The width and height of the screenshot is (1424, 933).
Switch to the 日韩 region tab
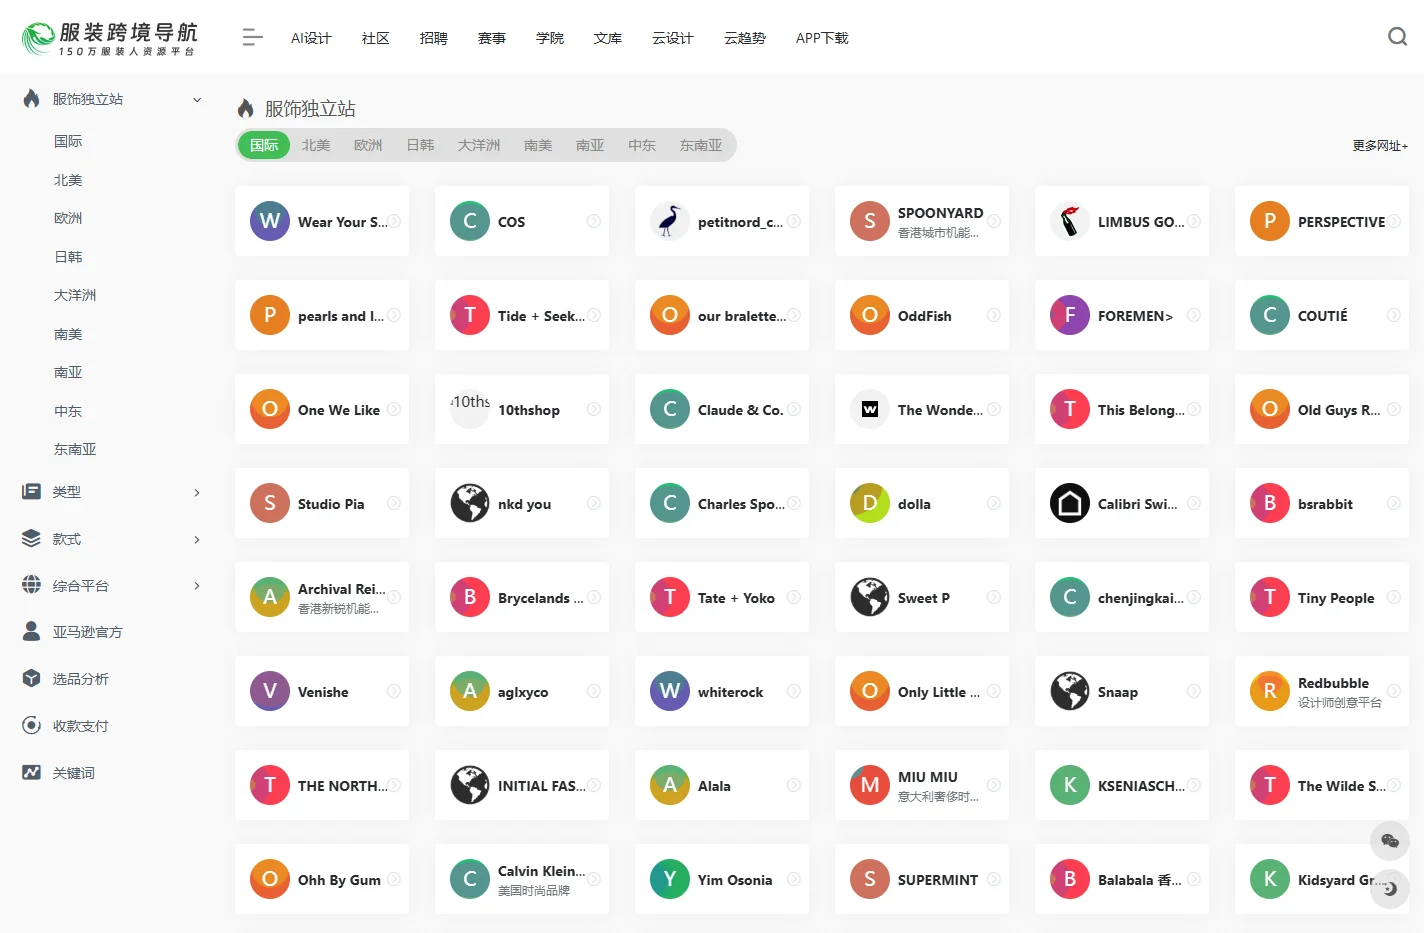pyautogui.click(x=420, y=145)
